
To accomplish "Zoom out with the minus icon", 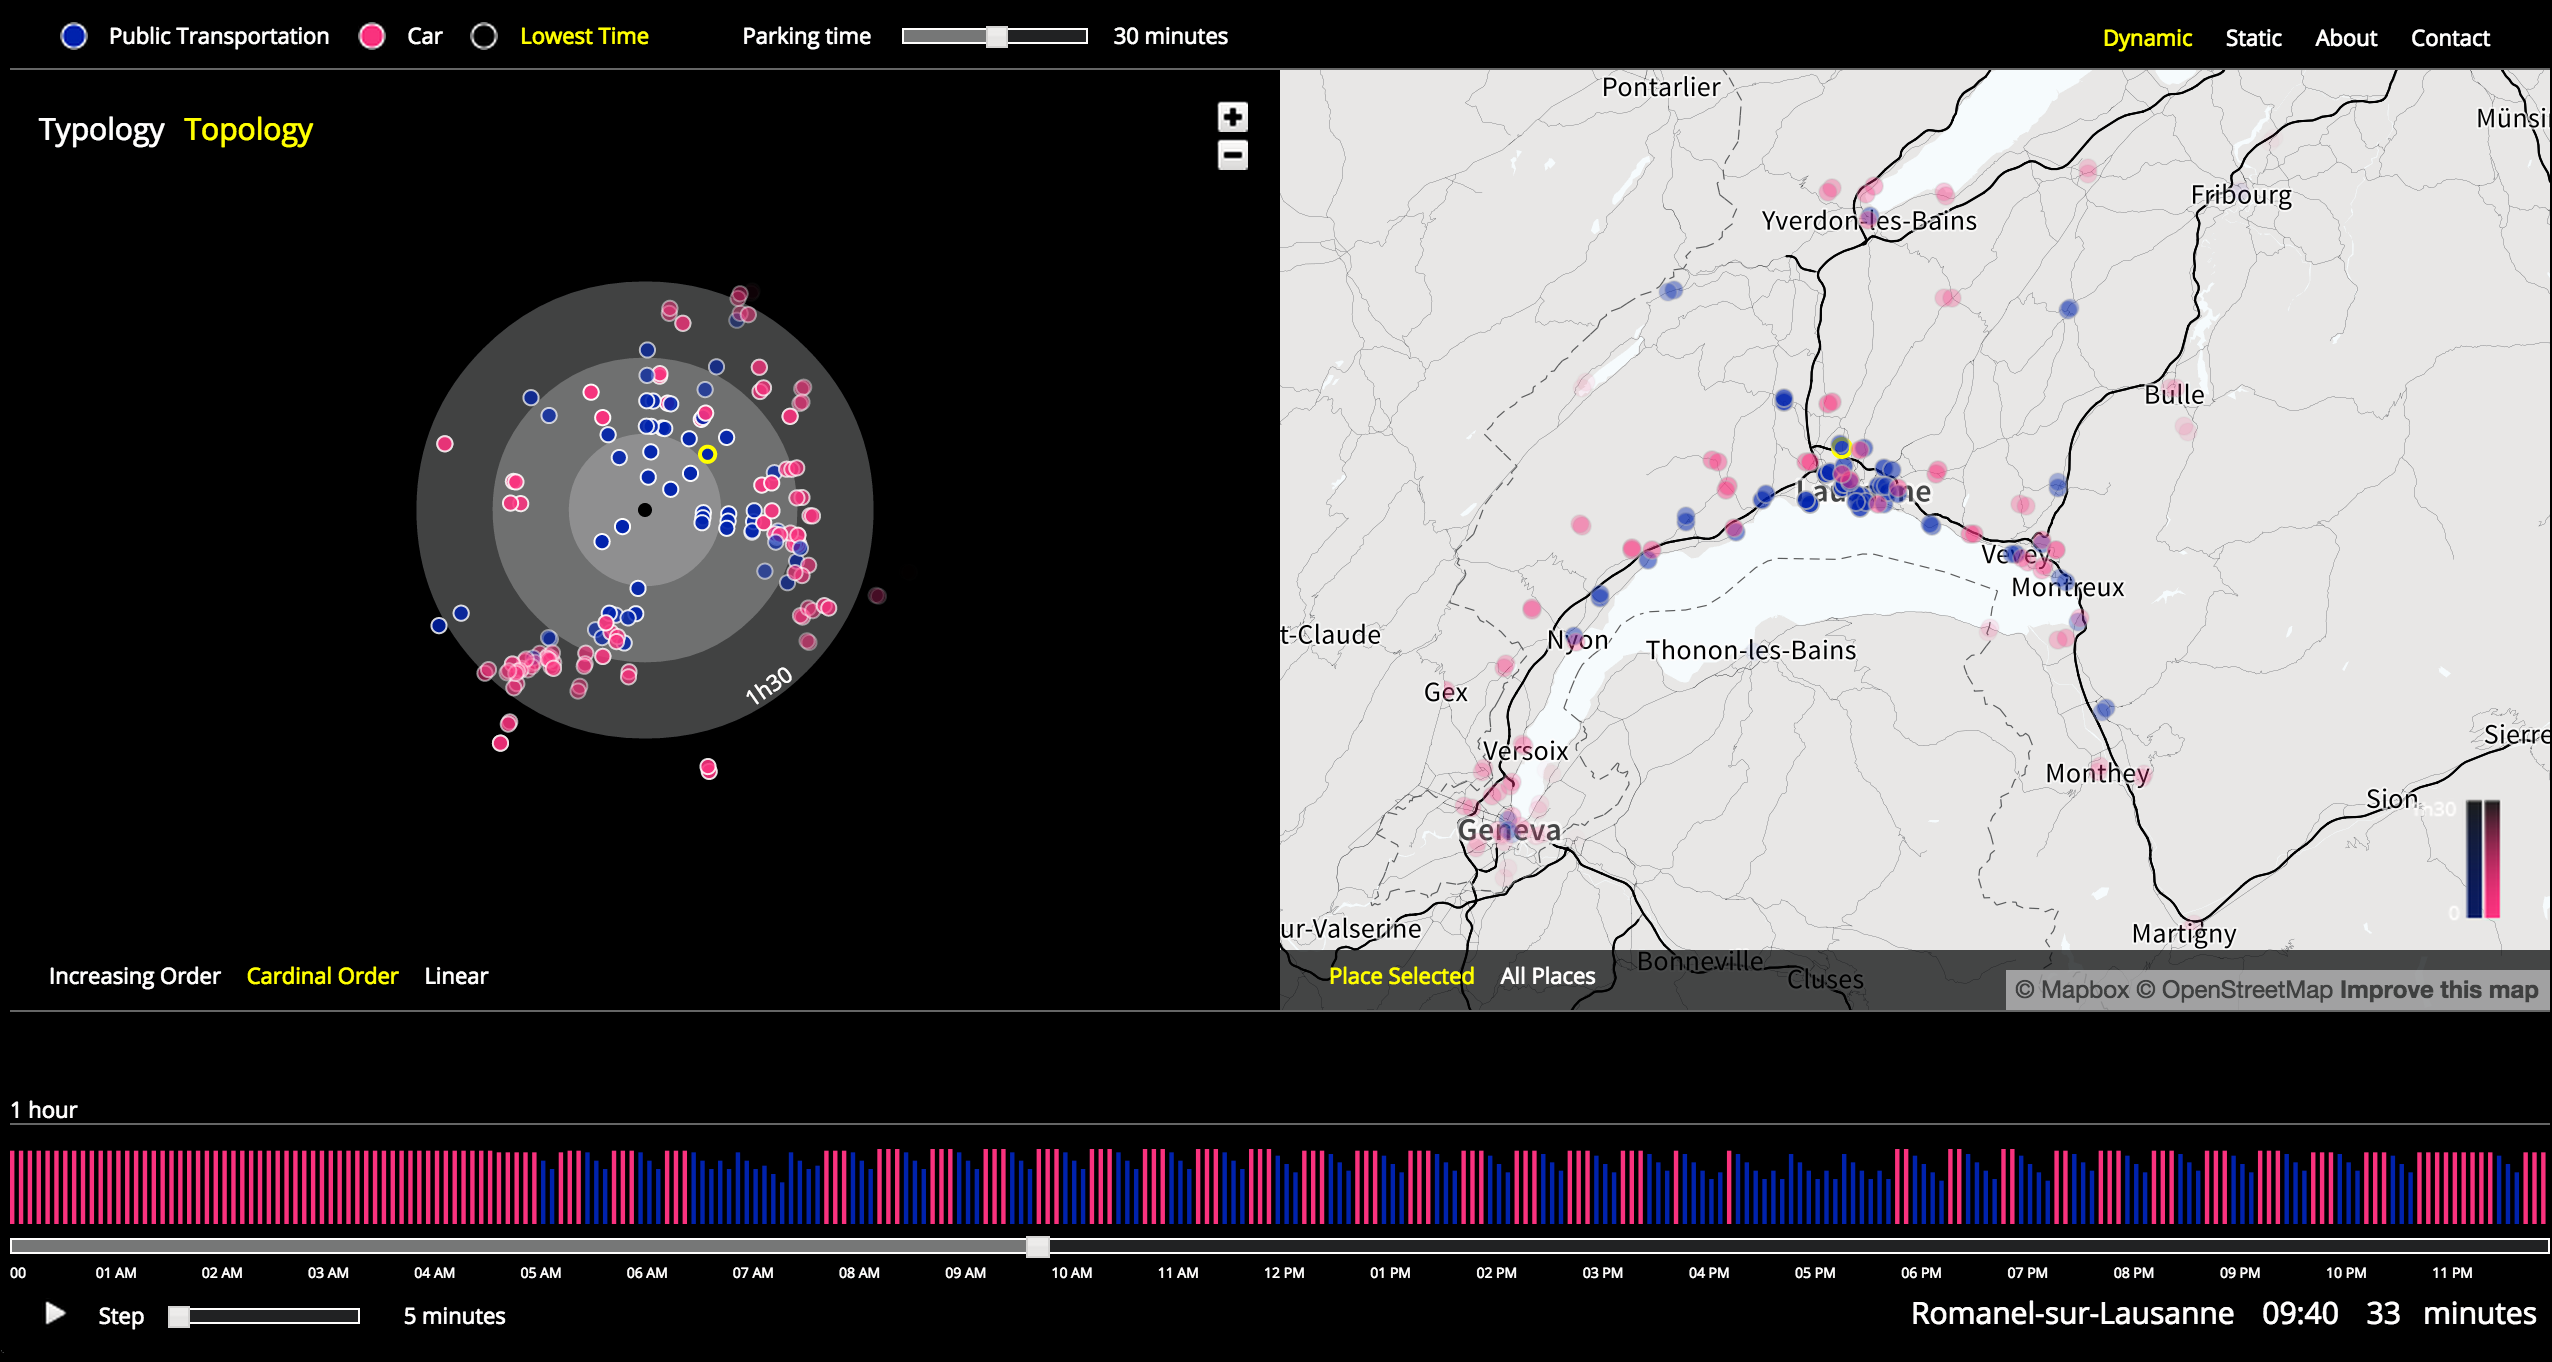I will pos(1232,155).
